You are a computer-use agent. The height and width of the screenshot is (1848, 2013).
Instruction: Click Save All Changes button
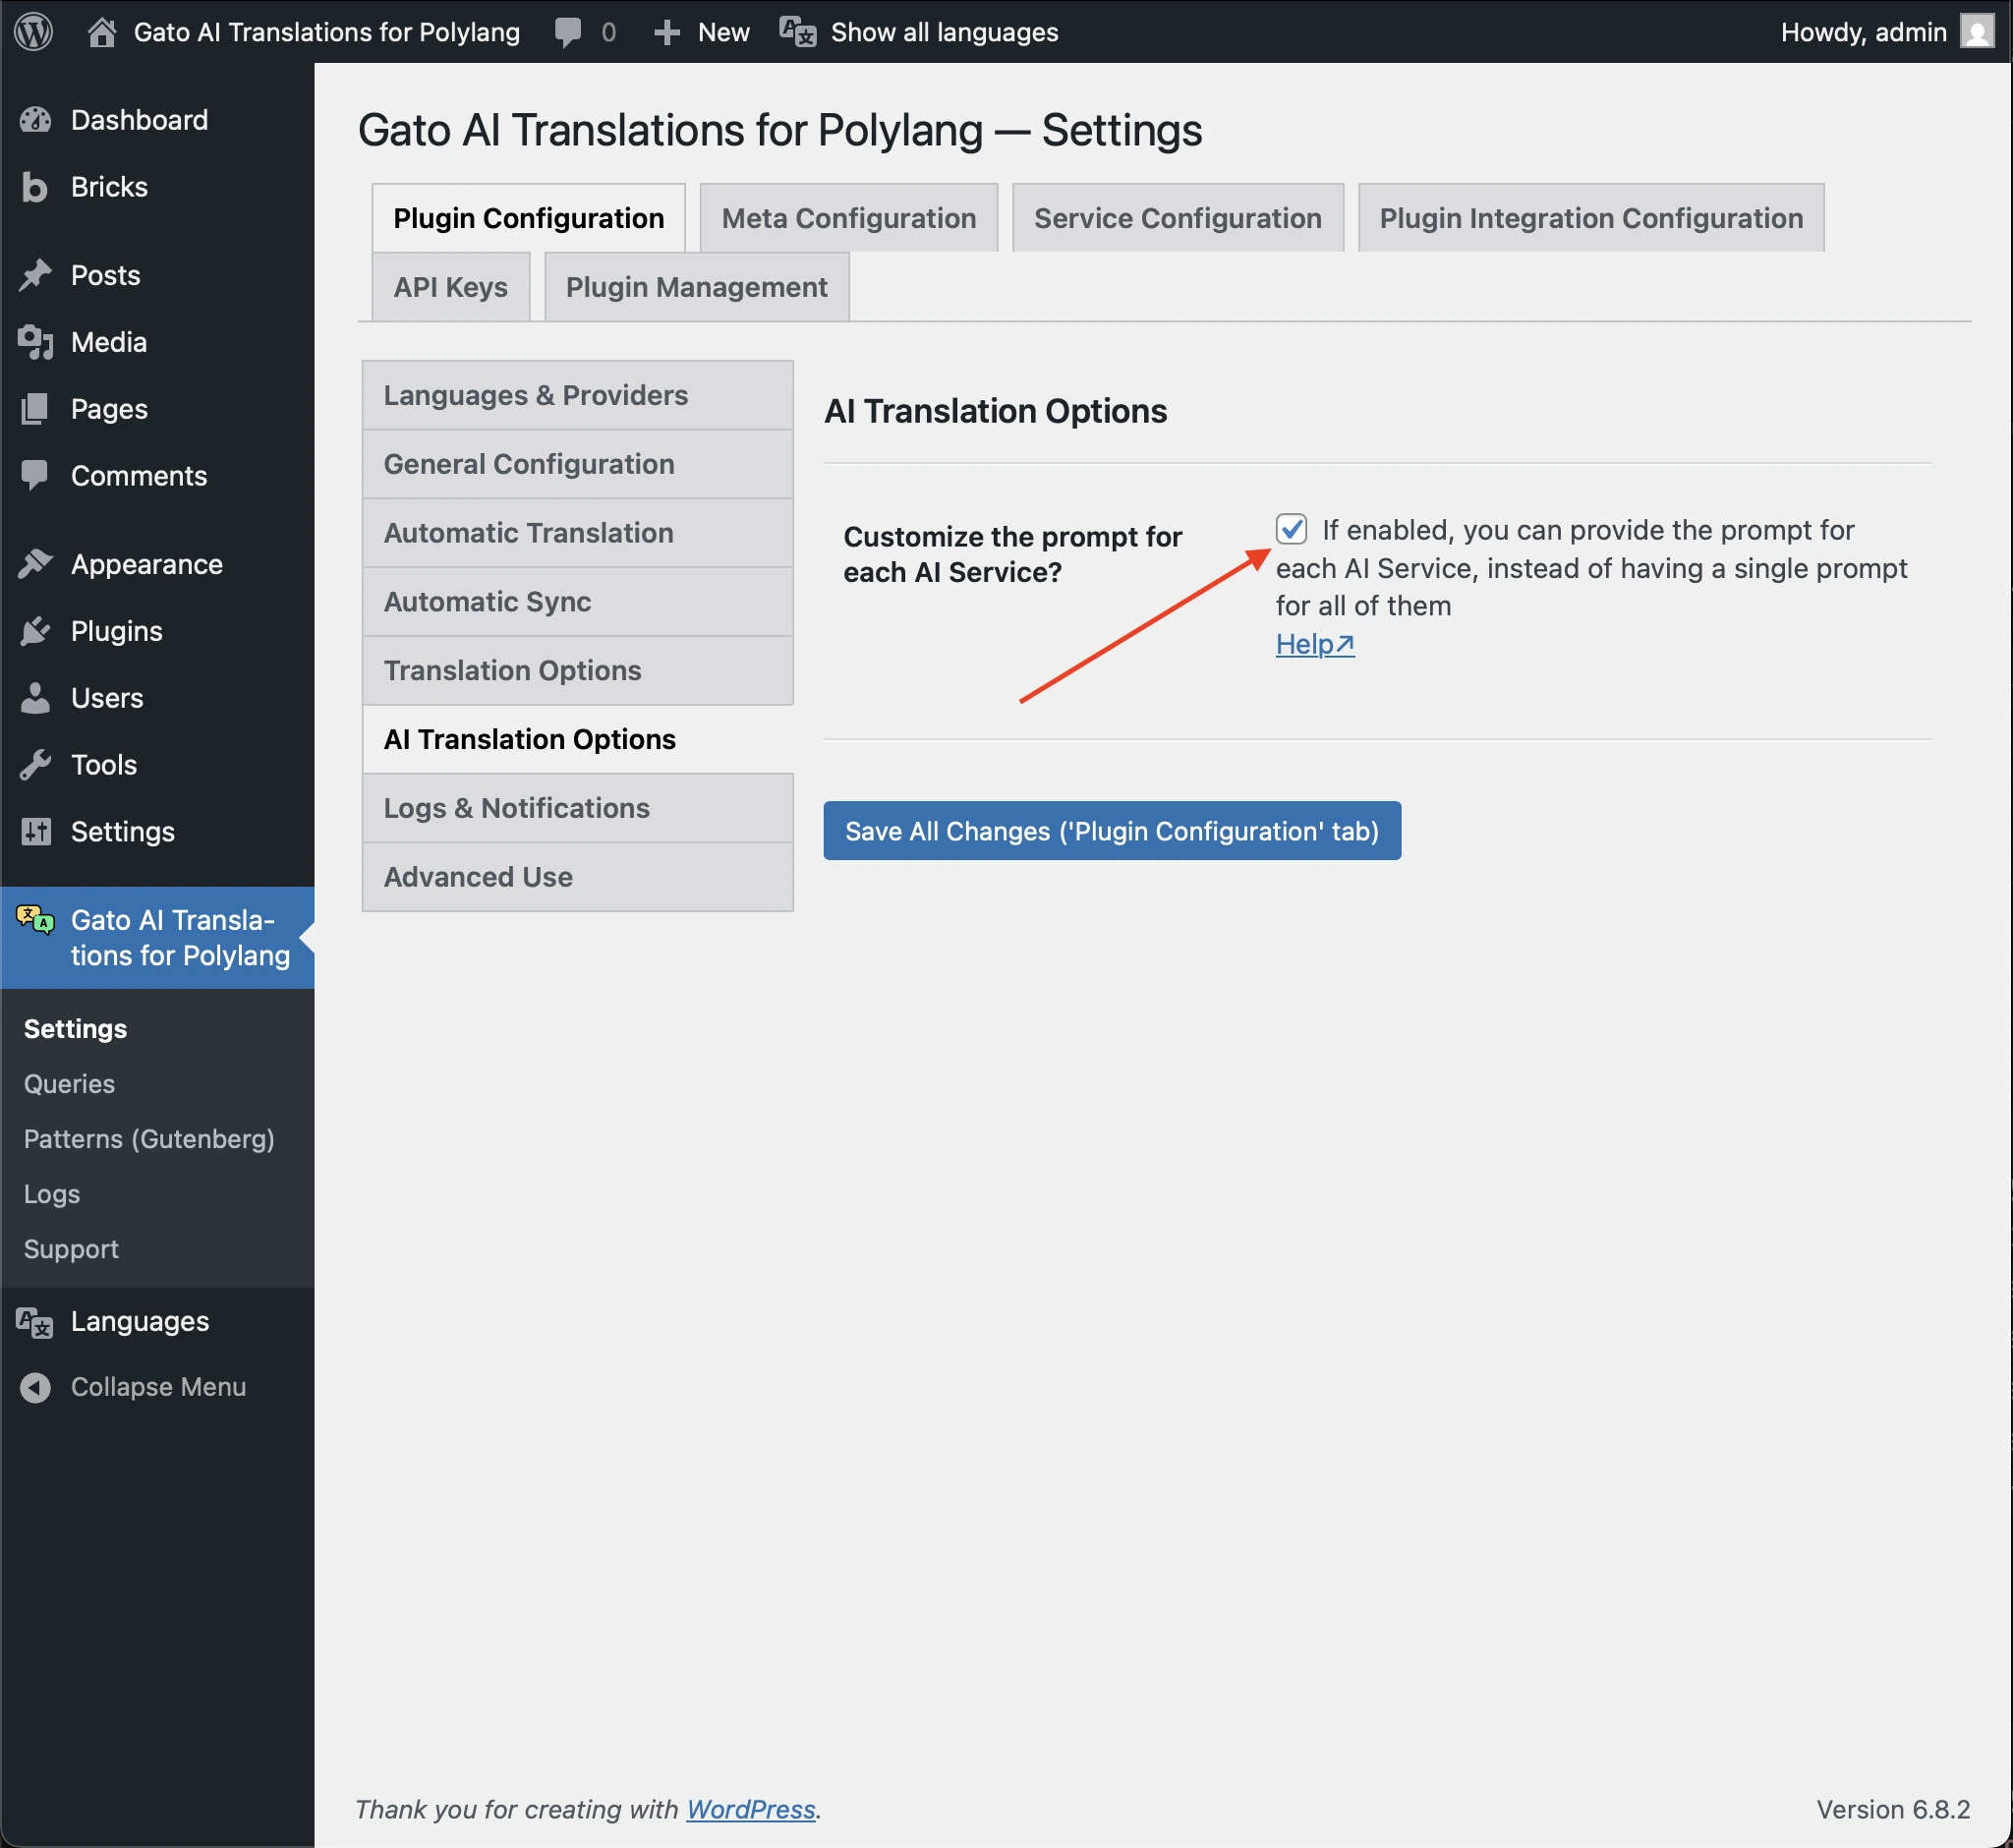1111,830
